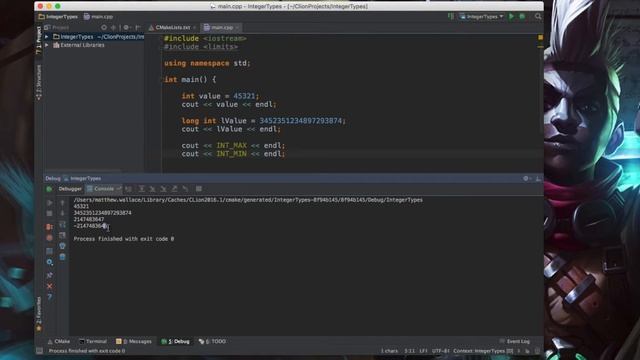
Task: Open Debug panel gear settings
Action: (x=526, y=179)
